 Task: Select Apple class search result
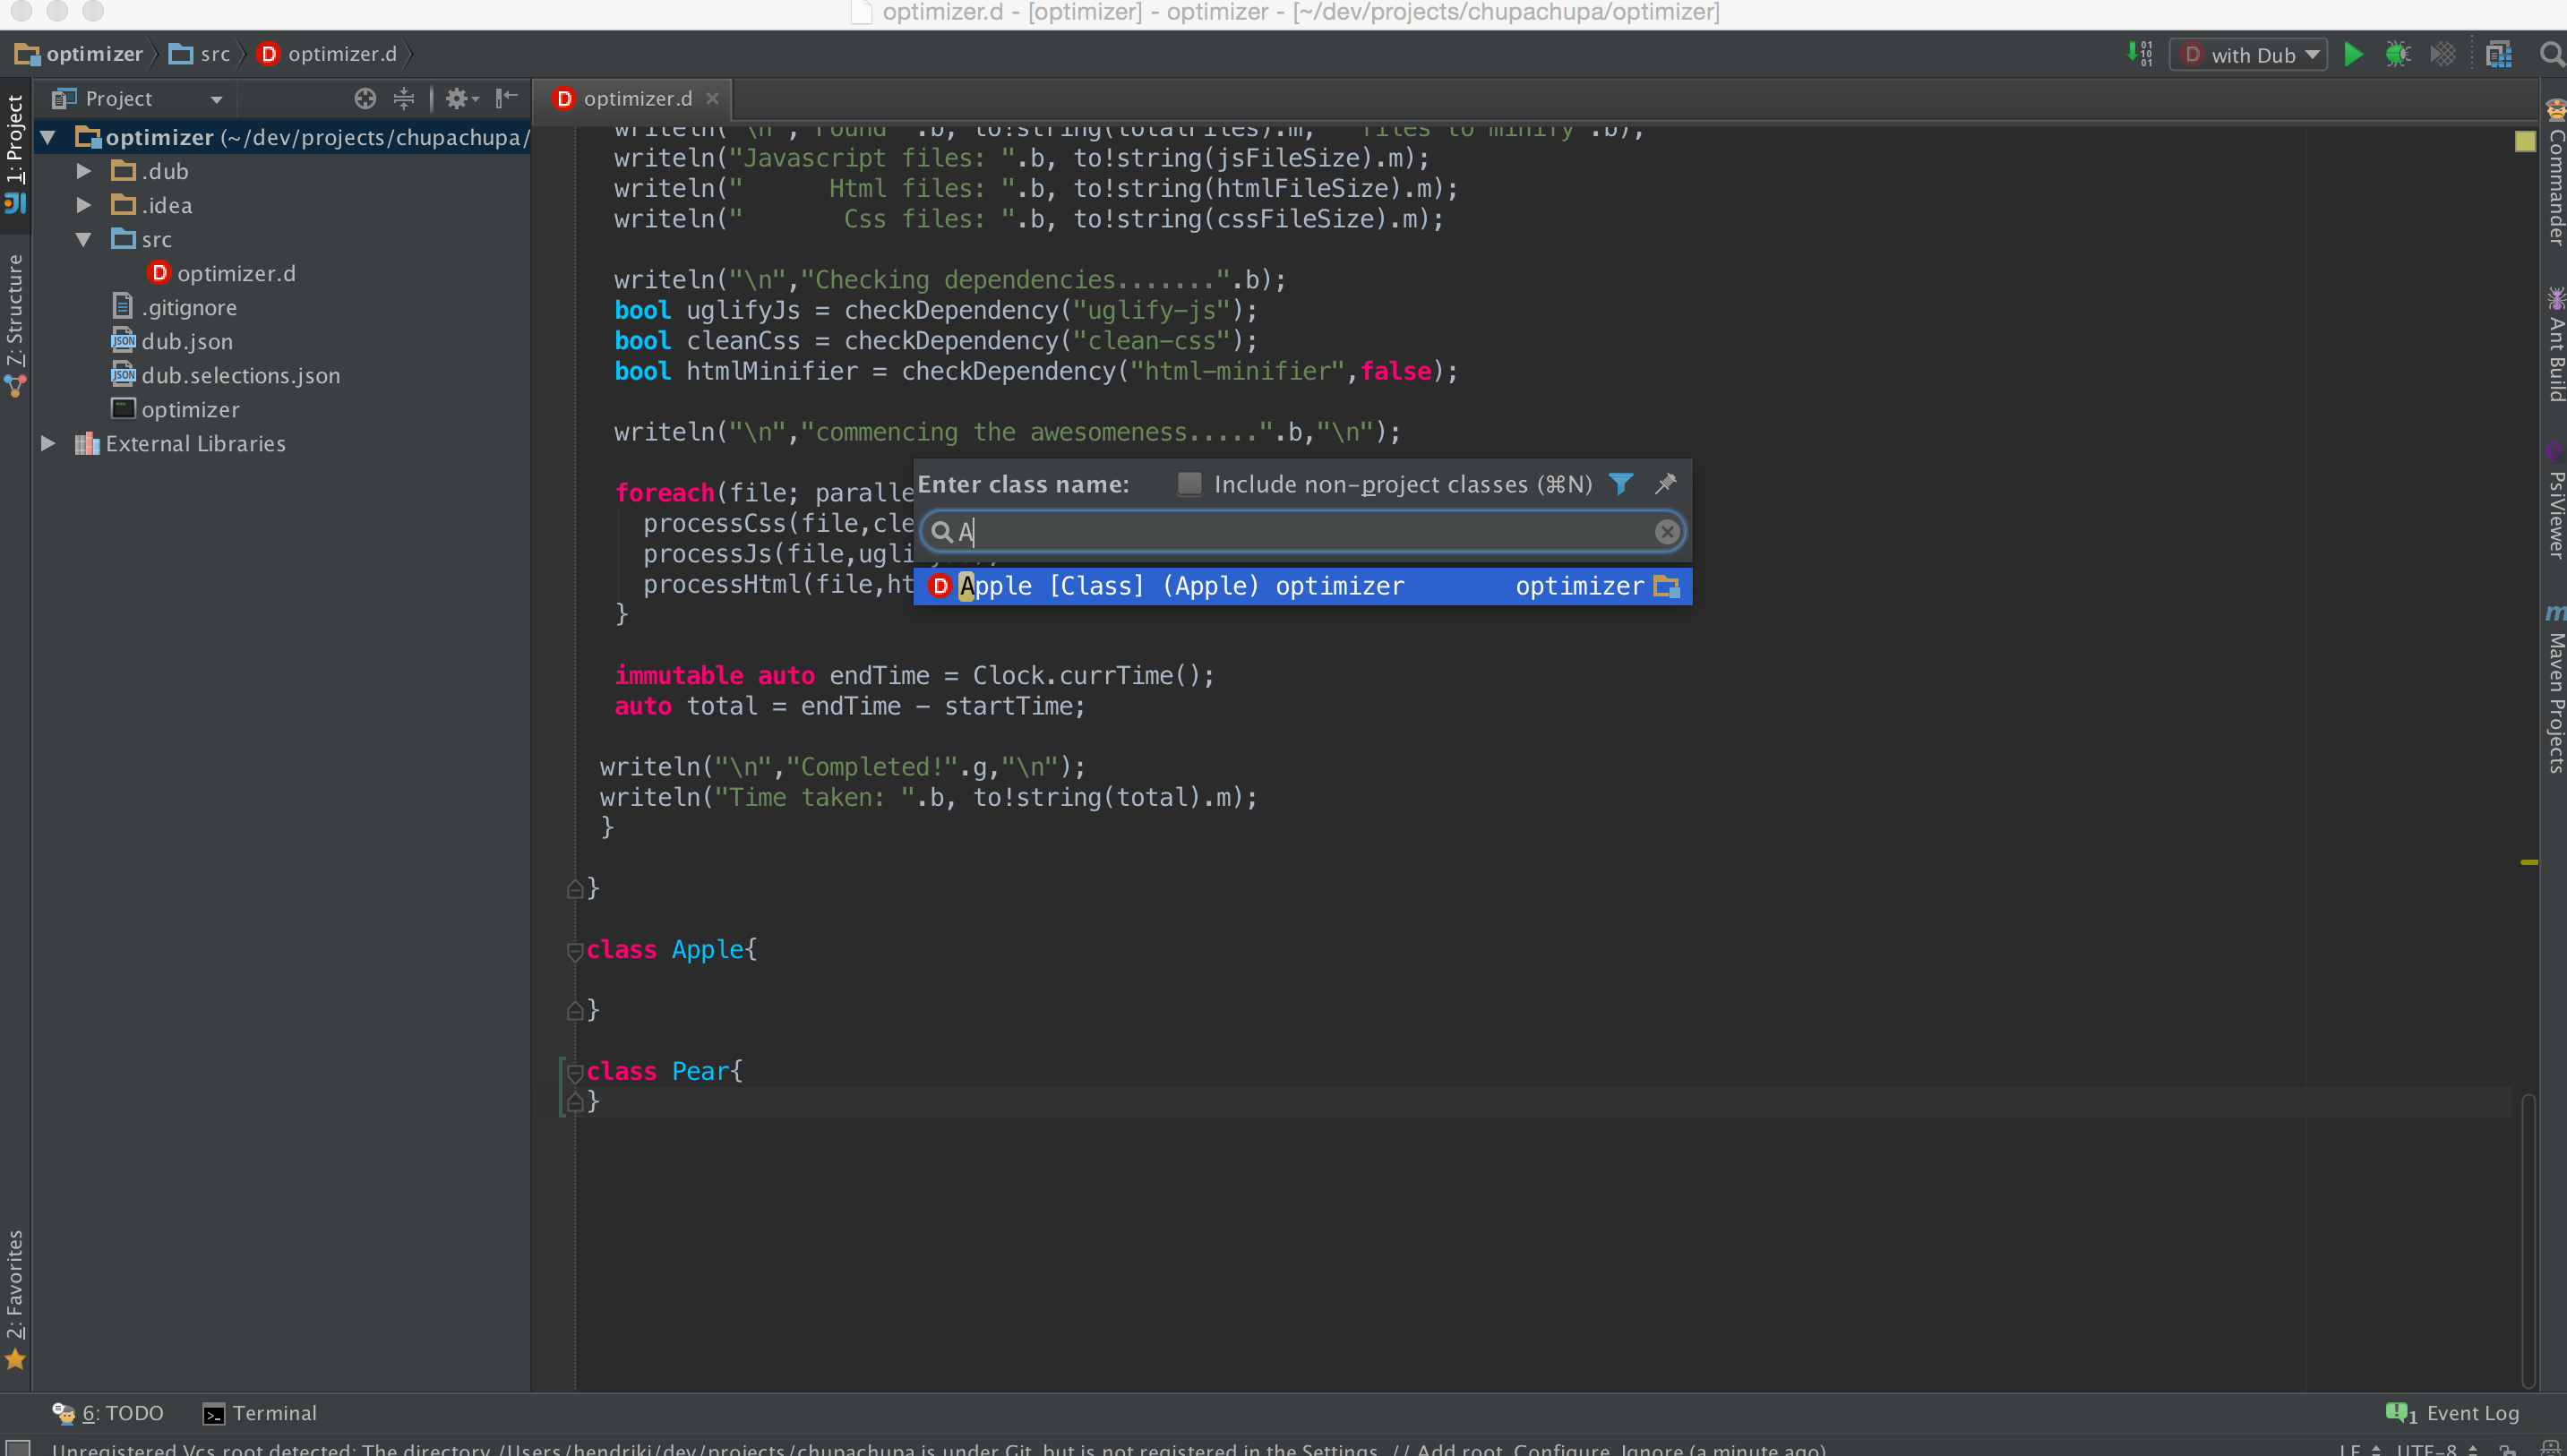(1302, 586)
